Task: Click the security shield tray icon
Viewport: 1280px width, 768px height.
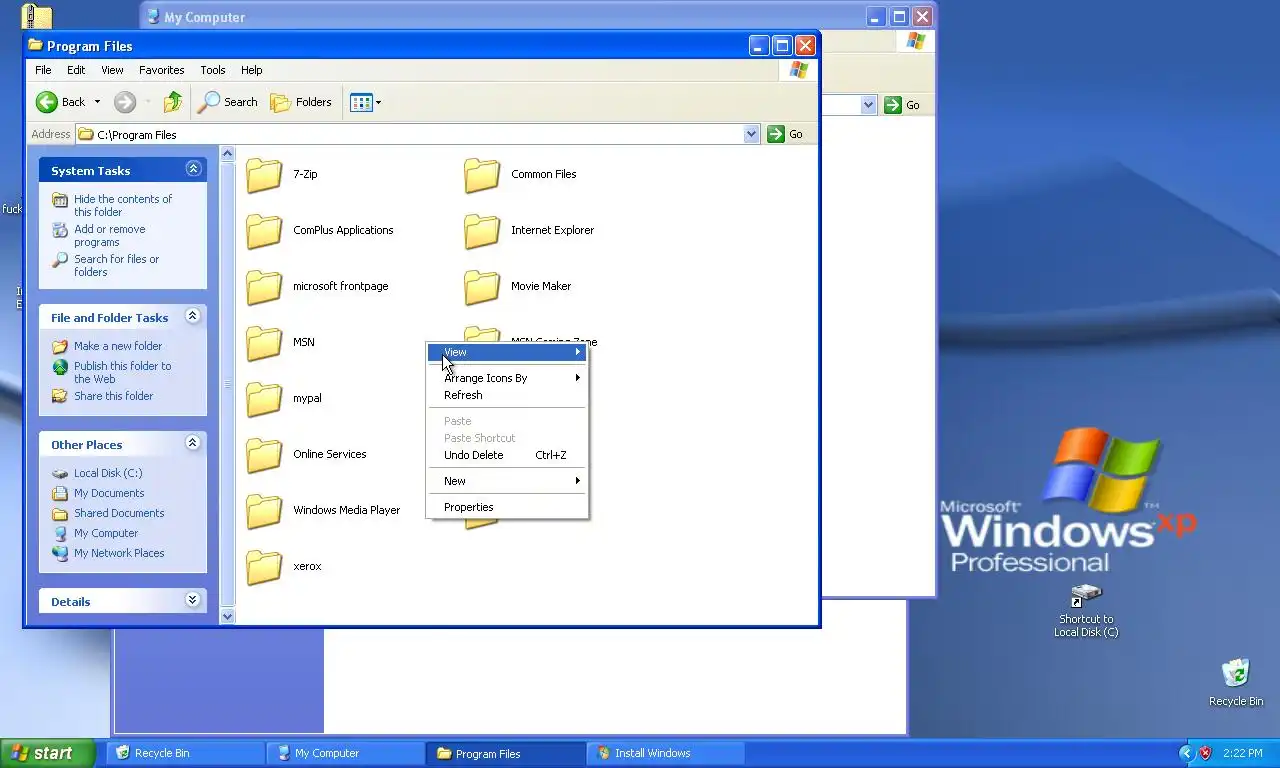Action: [x=1205, y=753]
